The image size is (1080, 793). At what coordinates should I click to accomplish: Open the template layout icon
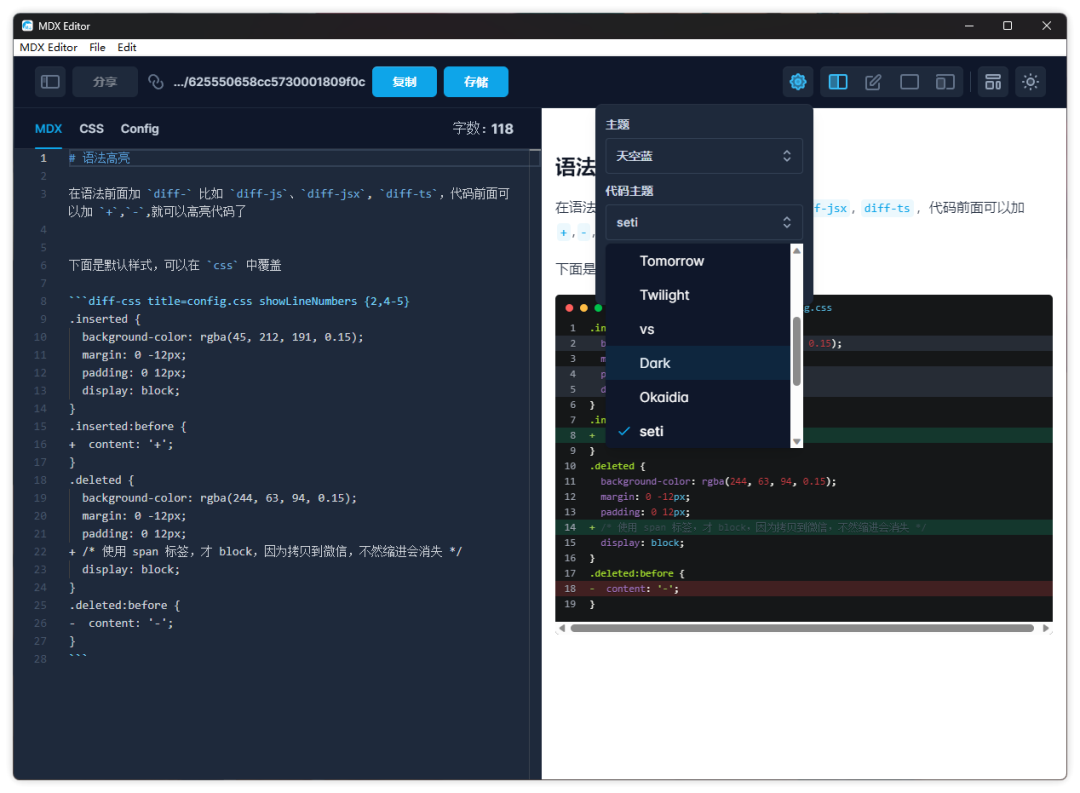click(993, 82)
